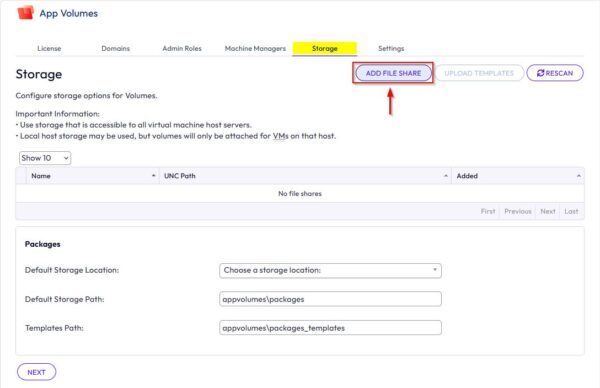Click the Previous pagination link
The image size is (600, 388).
point(518,211)
